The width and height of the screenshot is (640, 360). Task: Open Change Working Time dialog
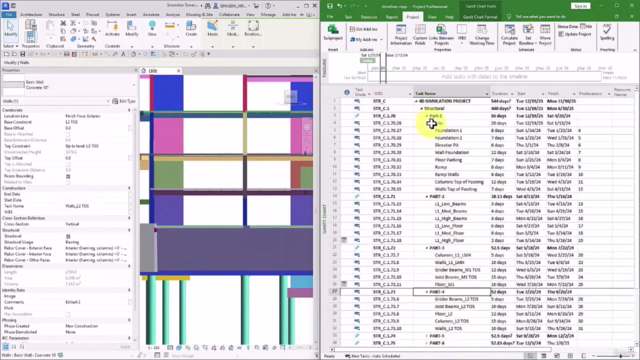pos(482,35)
